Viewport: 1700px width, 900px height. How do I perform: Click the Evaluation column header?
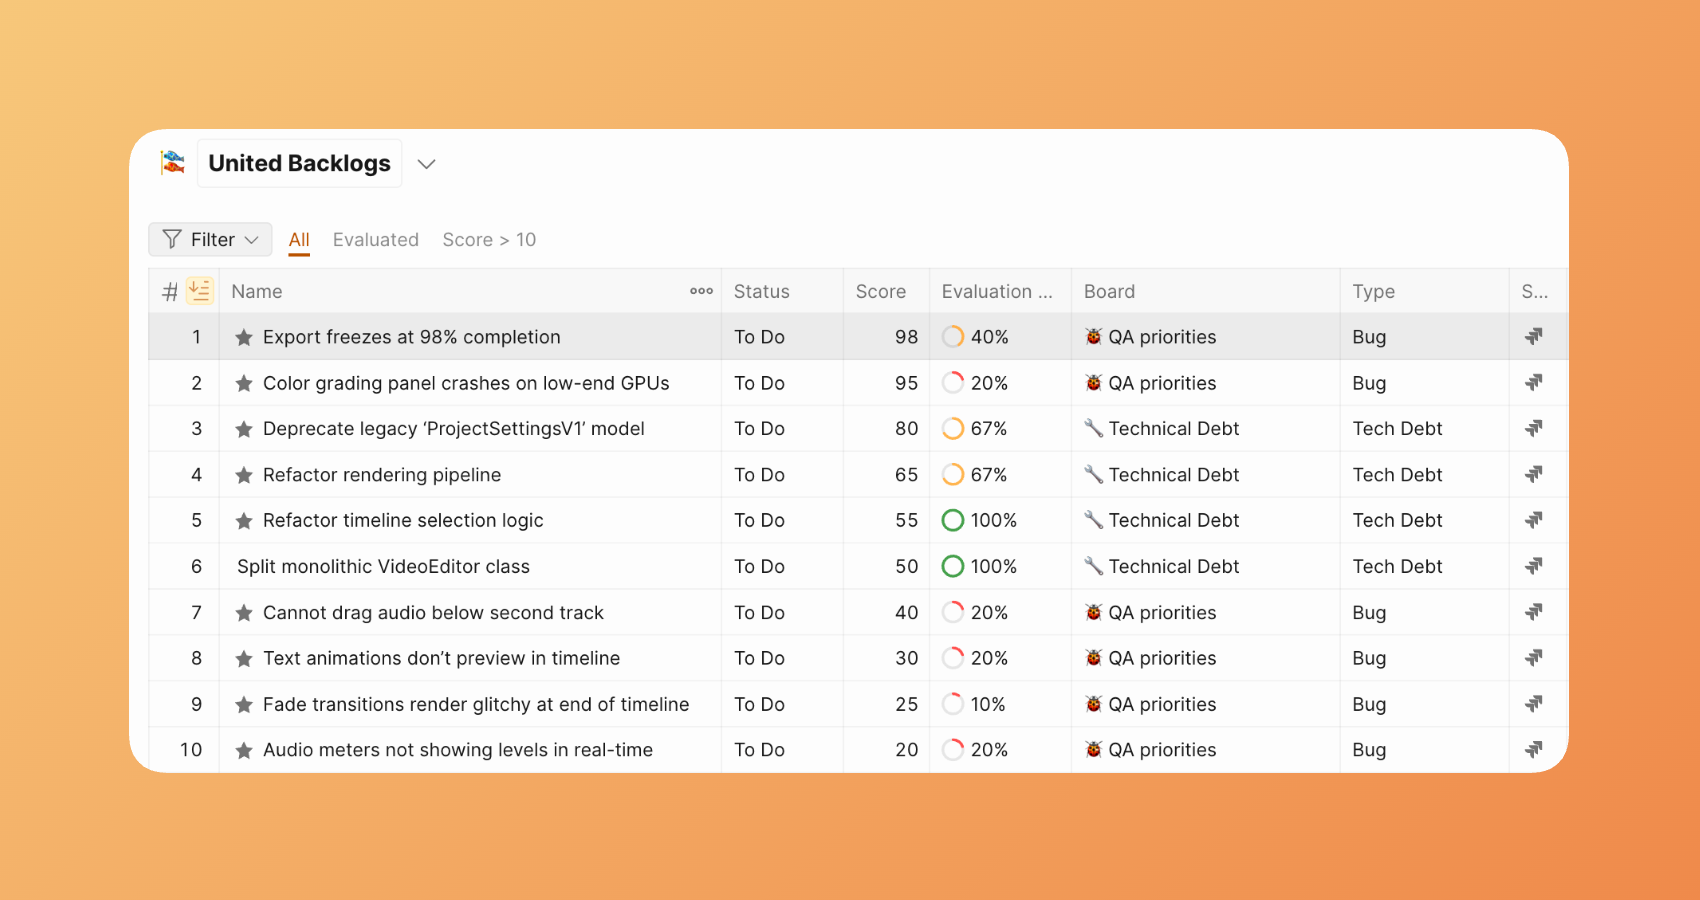click(996, 291)
